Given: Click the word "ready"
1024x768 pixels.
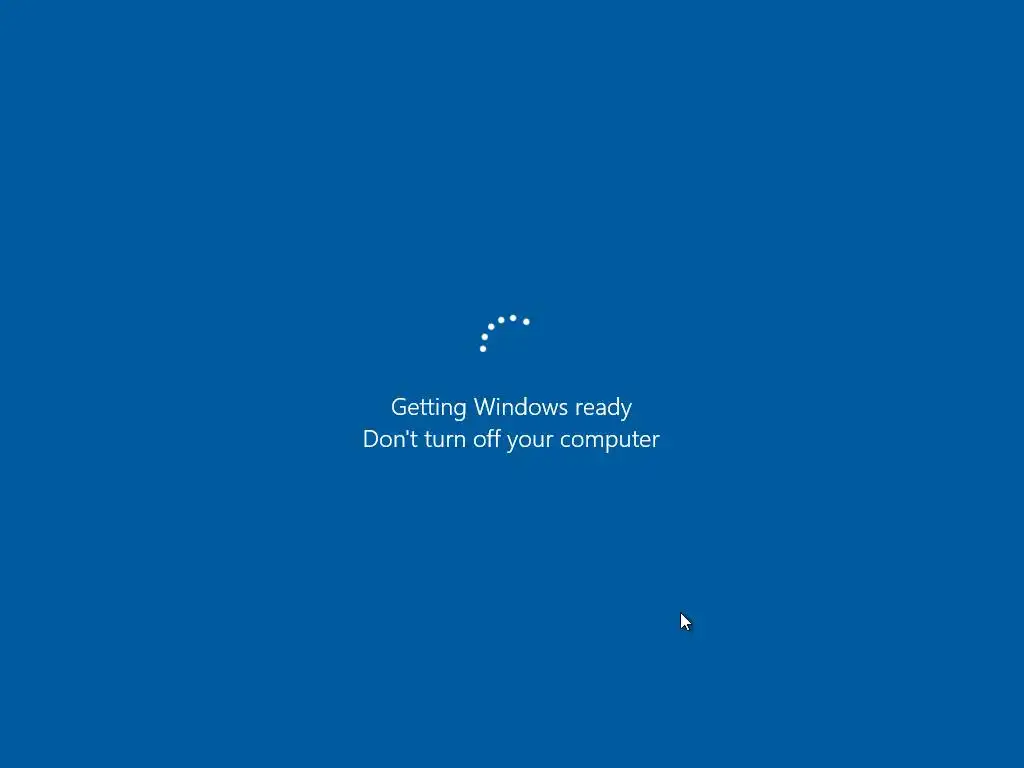Looking at the screenshot, I should (603, 409).
